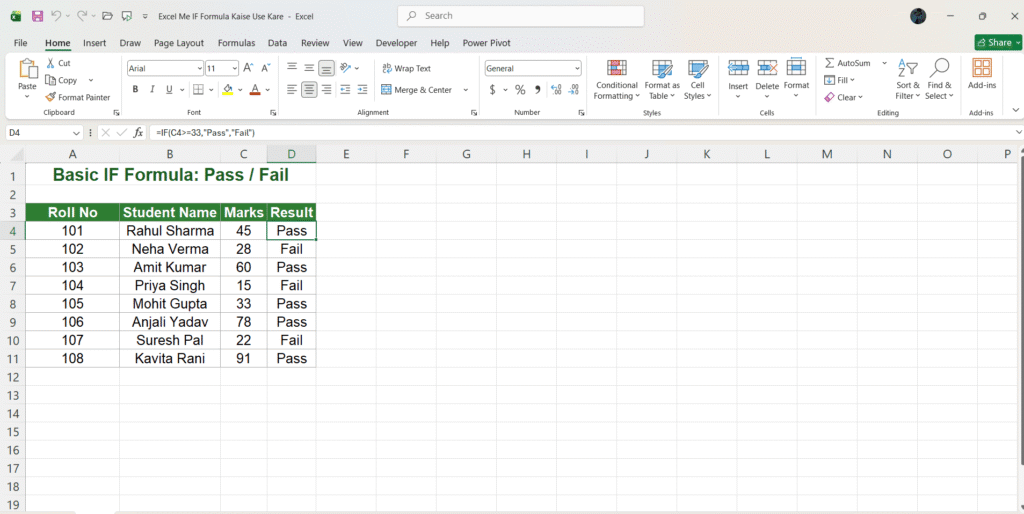The height and width of the screenshot is (514, 1024).
Task: Open Format as Table
Action: coord(662,80)
